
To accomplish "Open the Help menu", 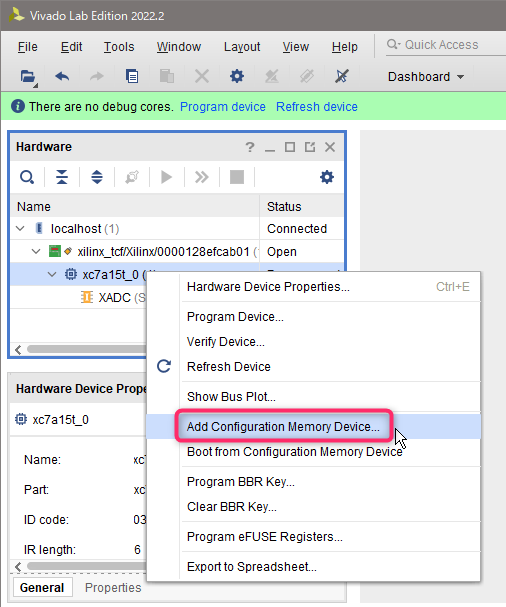I will point(345,47).
